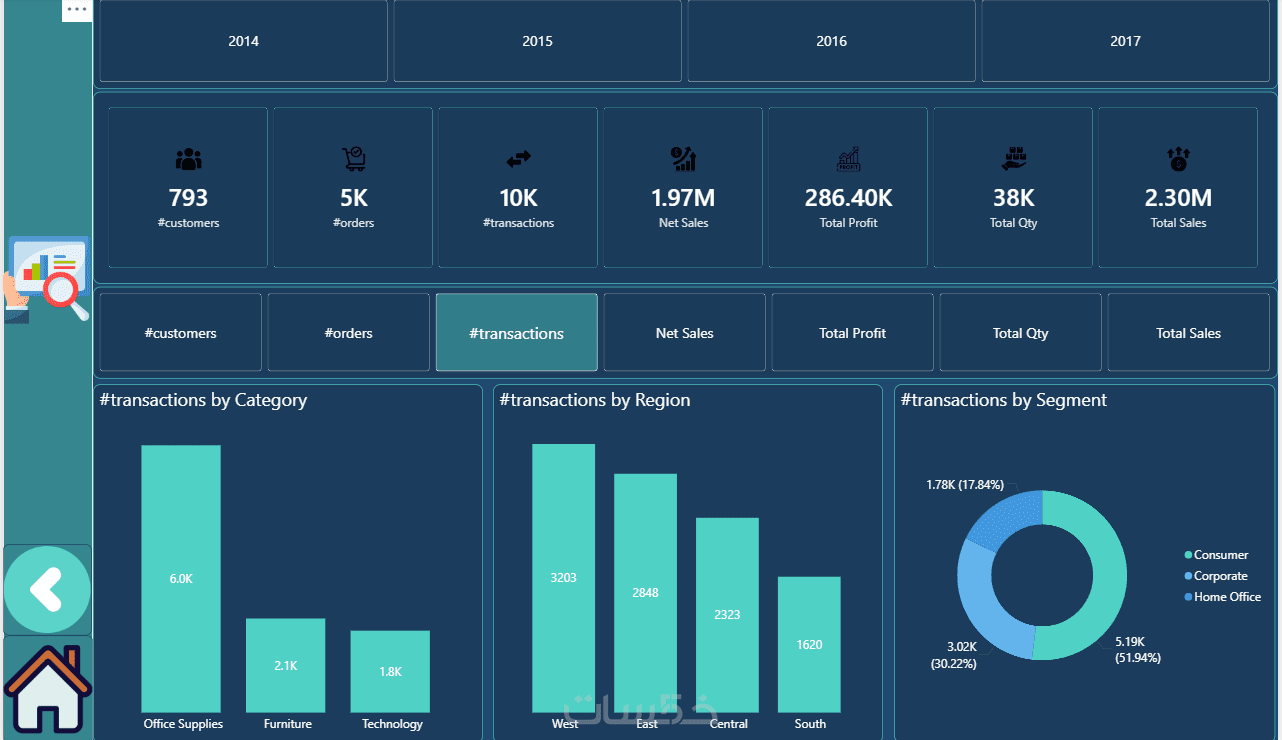Switch to the Net Sales measure tab

[x=684, y=333]
